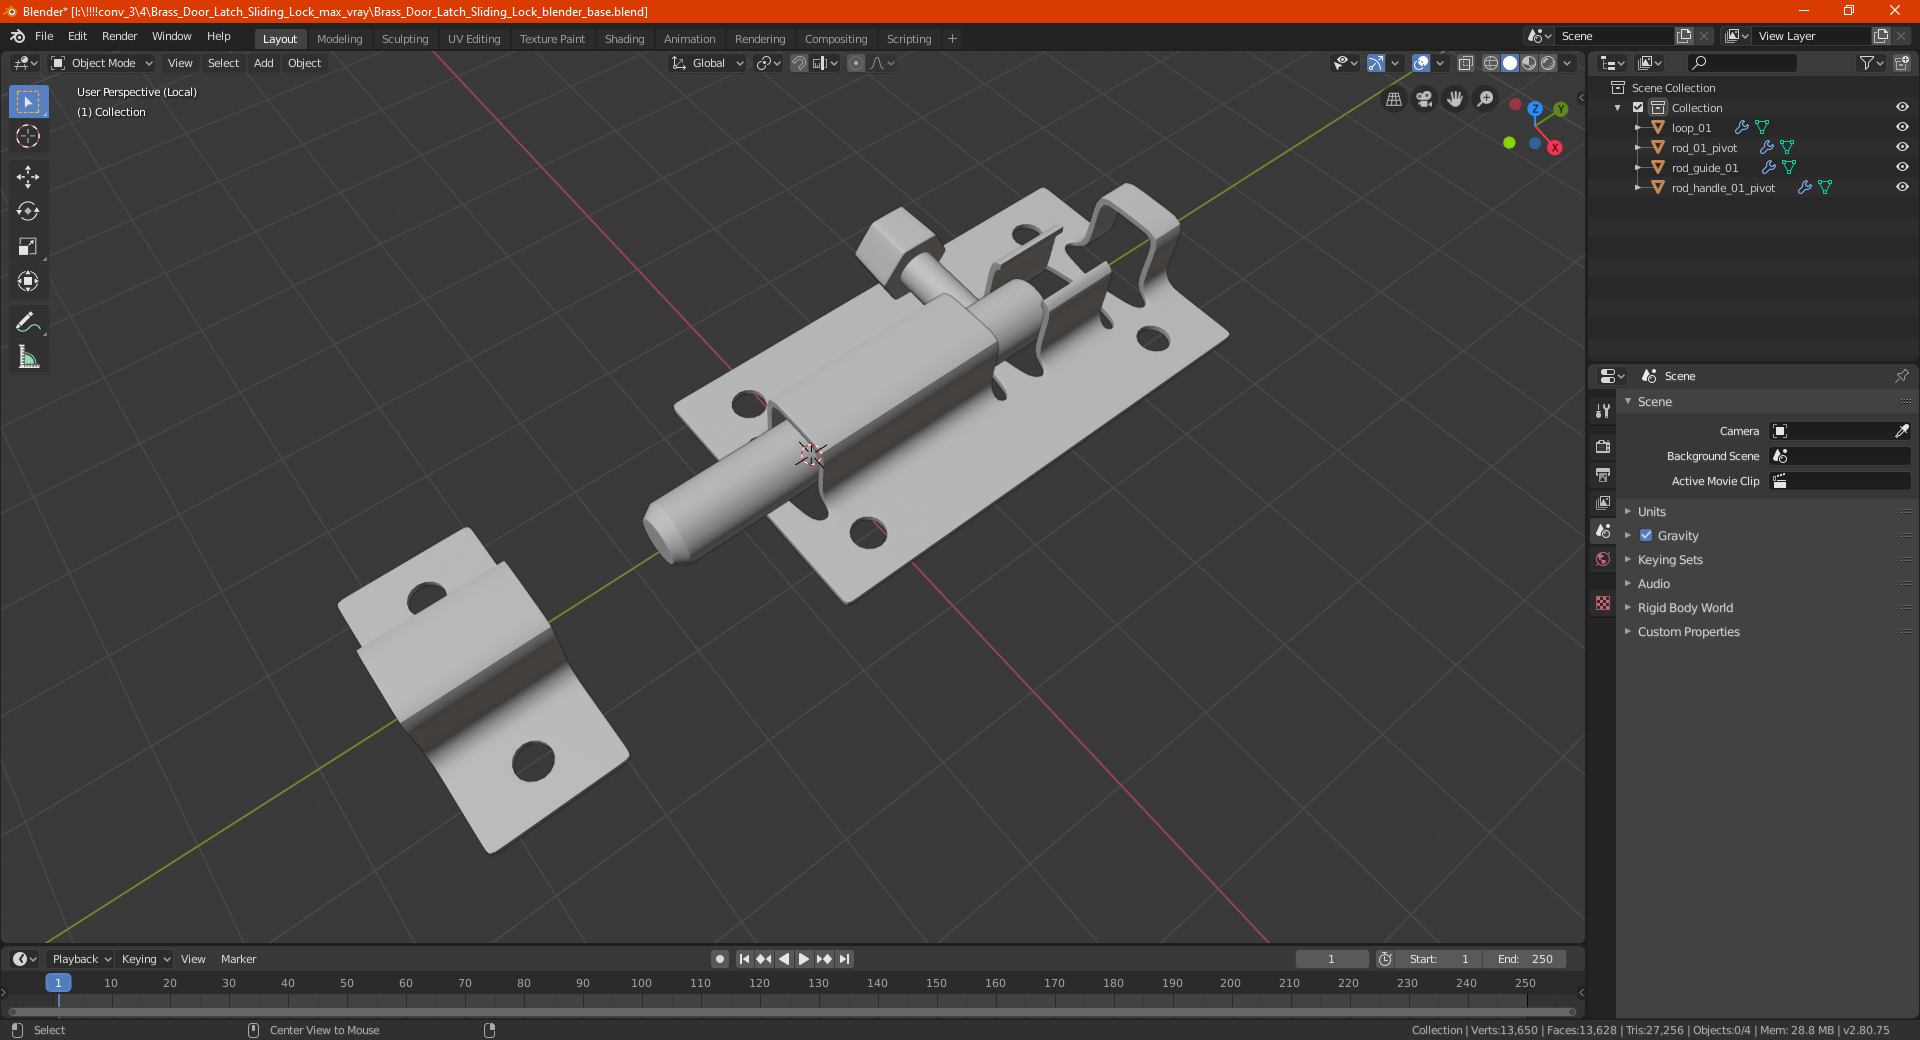Jump to the timeline start frame
Viewport: 1920px width, 1040px height.
coord(744,959)
